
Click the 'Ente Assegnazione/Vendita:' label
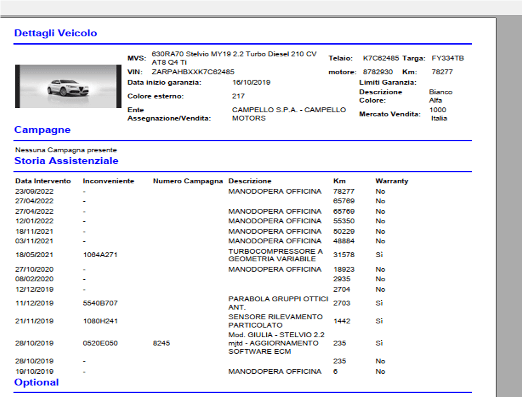169,114
